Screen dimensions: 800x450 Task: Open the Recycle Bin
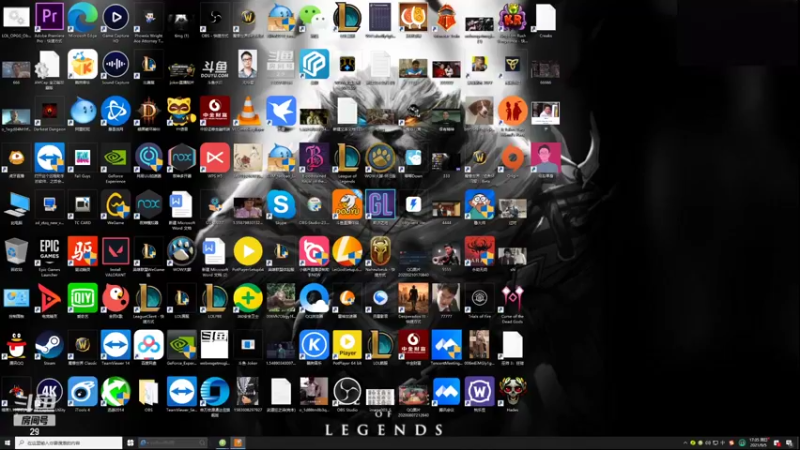(16, 251)
